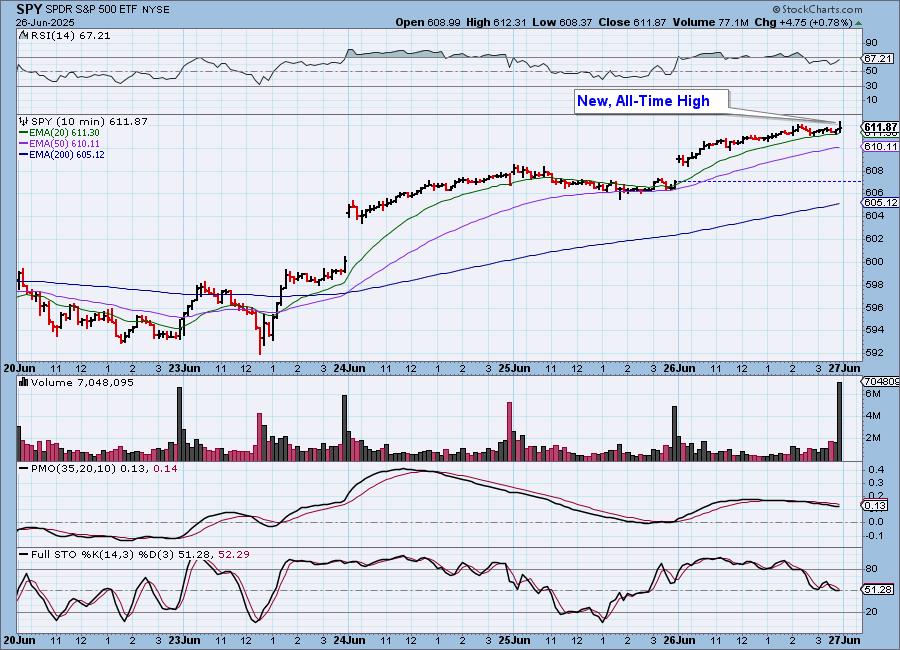This screenshot has height=650, width=900.
Task: Click the -0.1 level on the PMO axis
Action: pos(875,536)
